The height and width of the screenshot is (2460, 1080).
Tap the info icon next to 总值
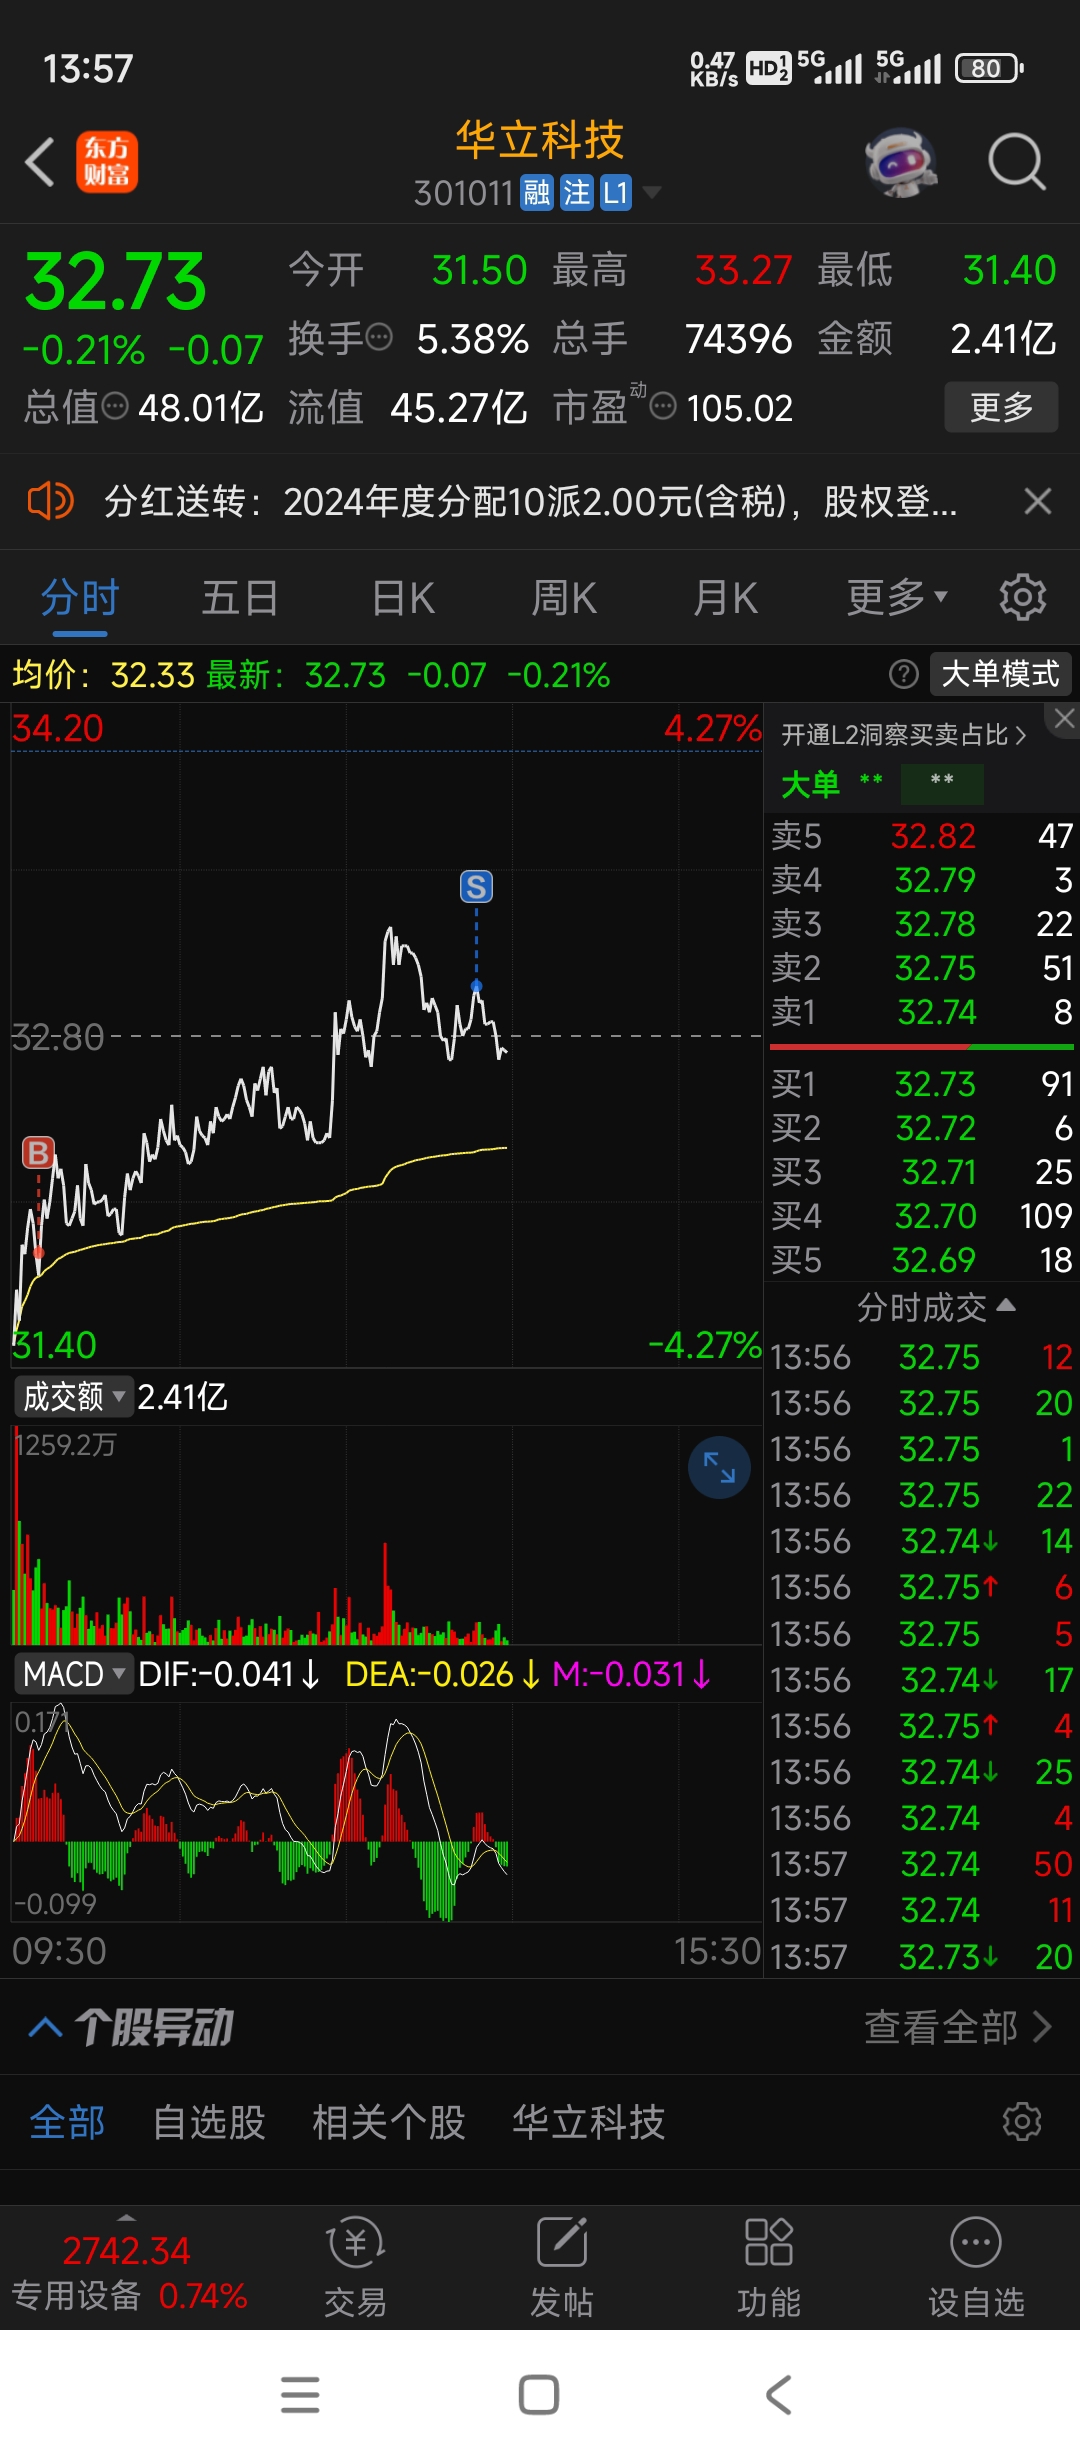point(116,406)
